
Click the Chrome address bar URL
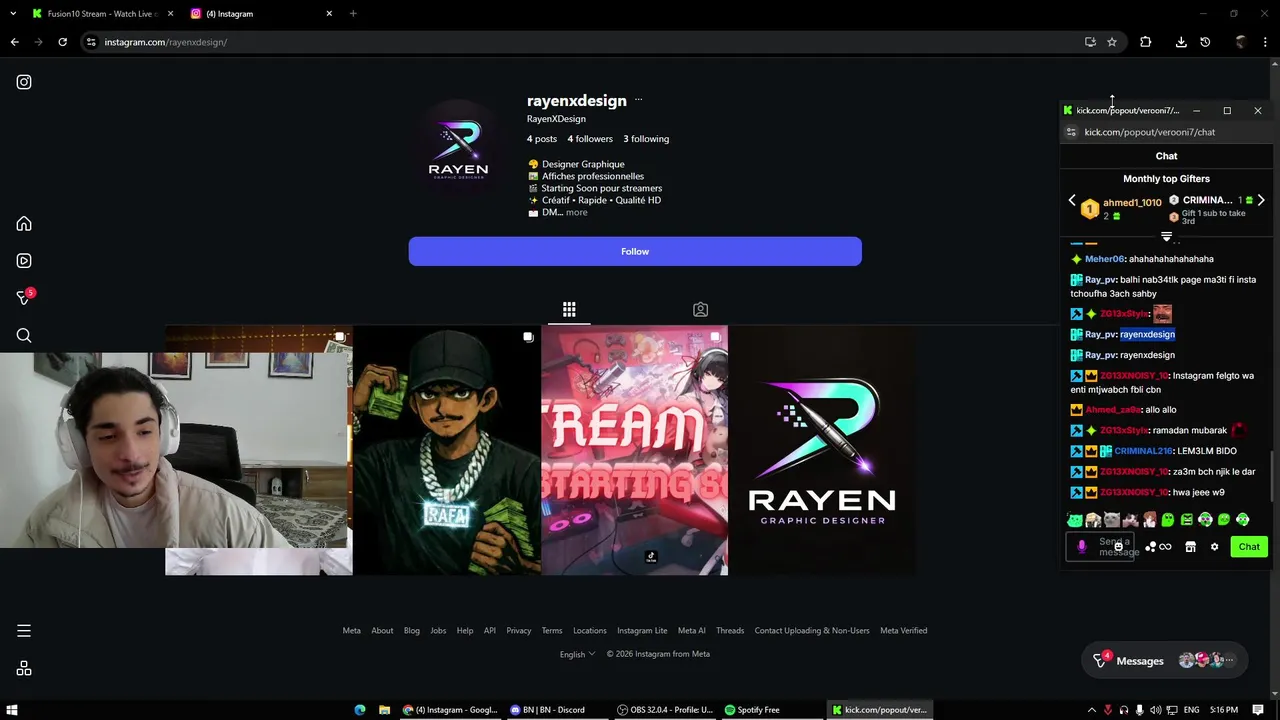pos(166,42)
